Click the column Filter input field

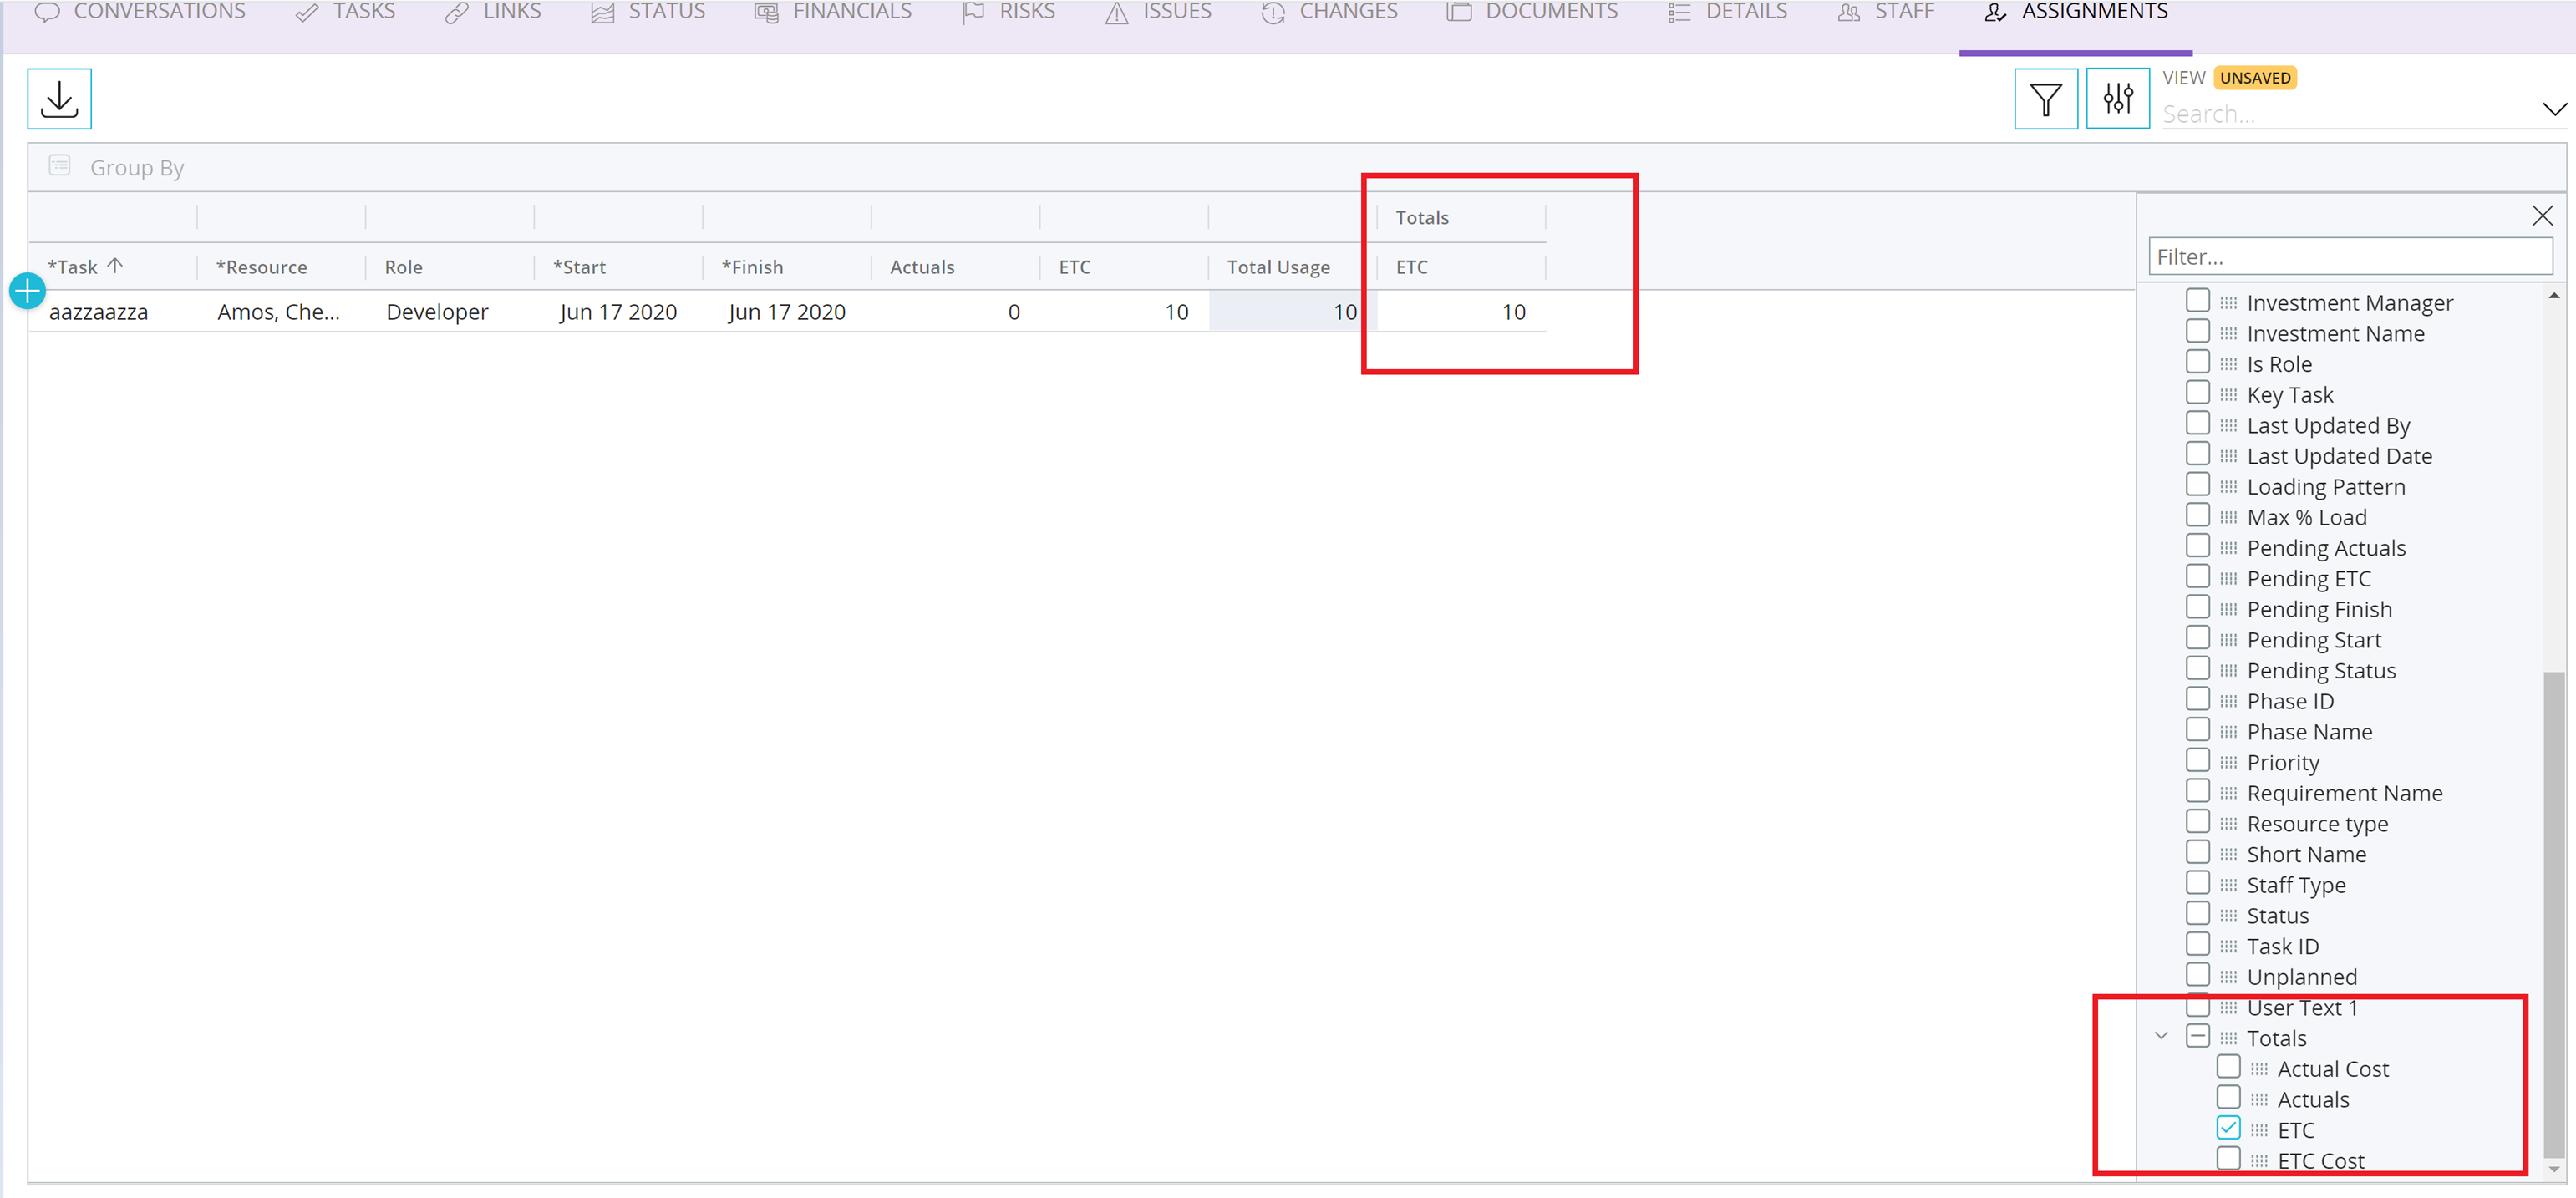coord(2349,257)
